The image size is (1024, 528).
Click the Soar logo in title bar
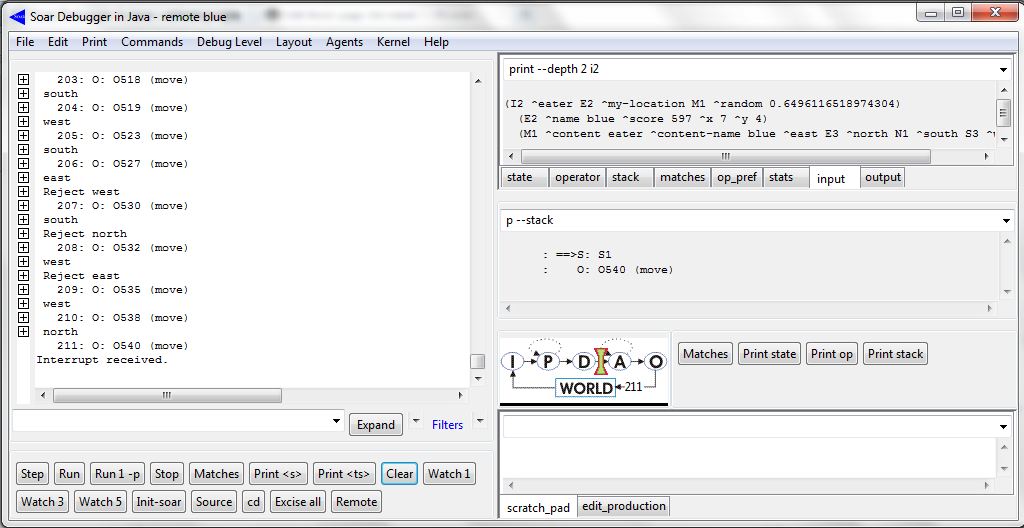tap(16, 16)
